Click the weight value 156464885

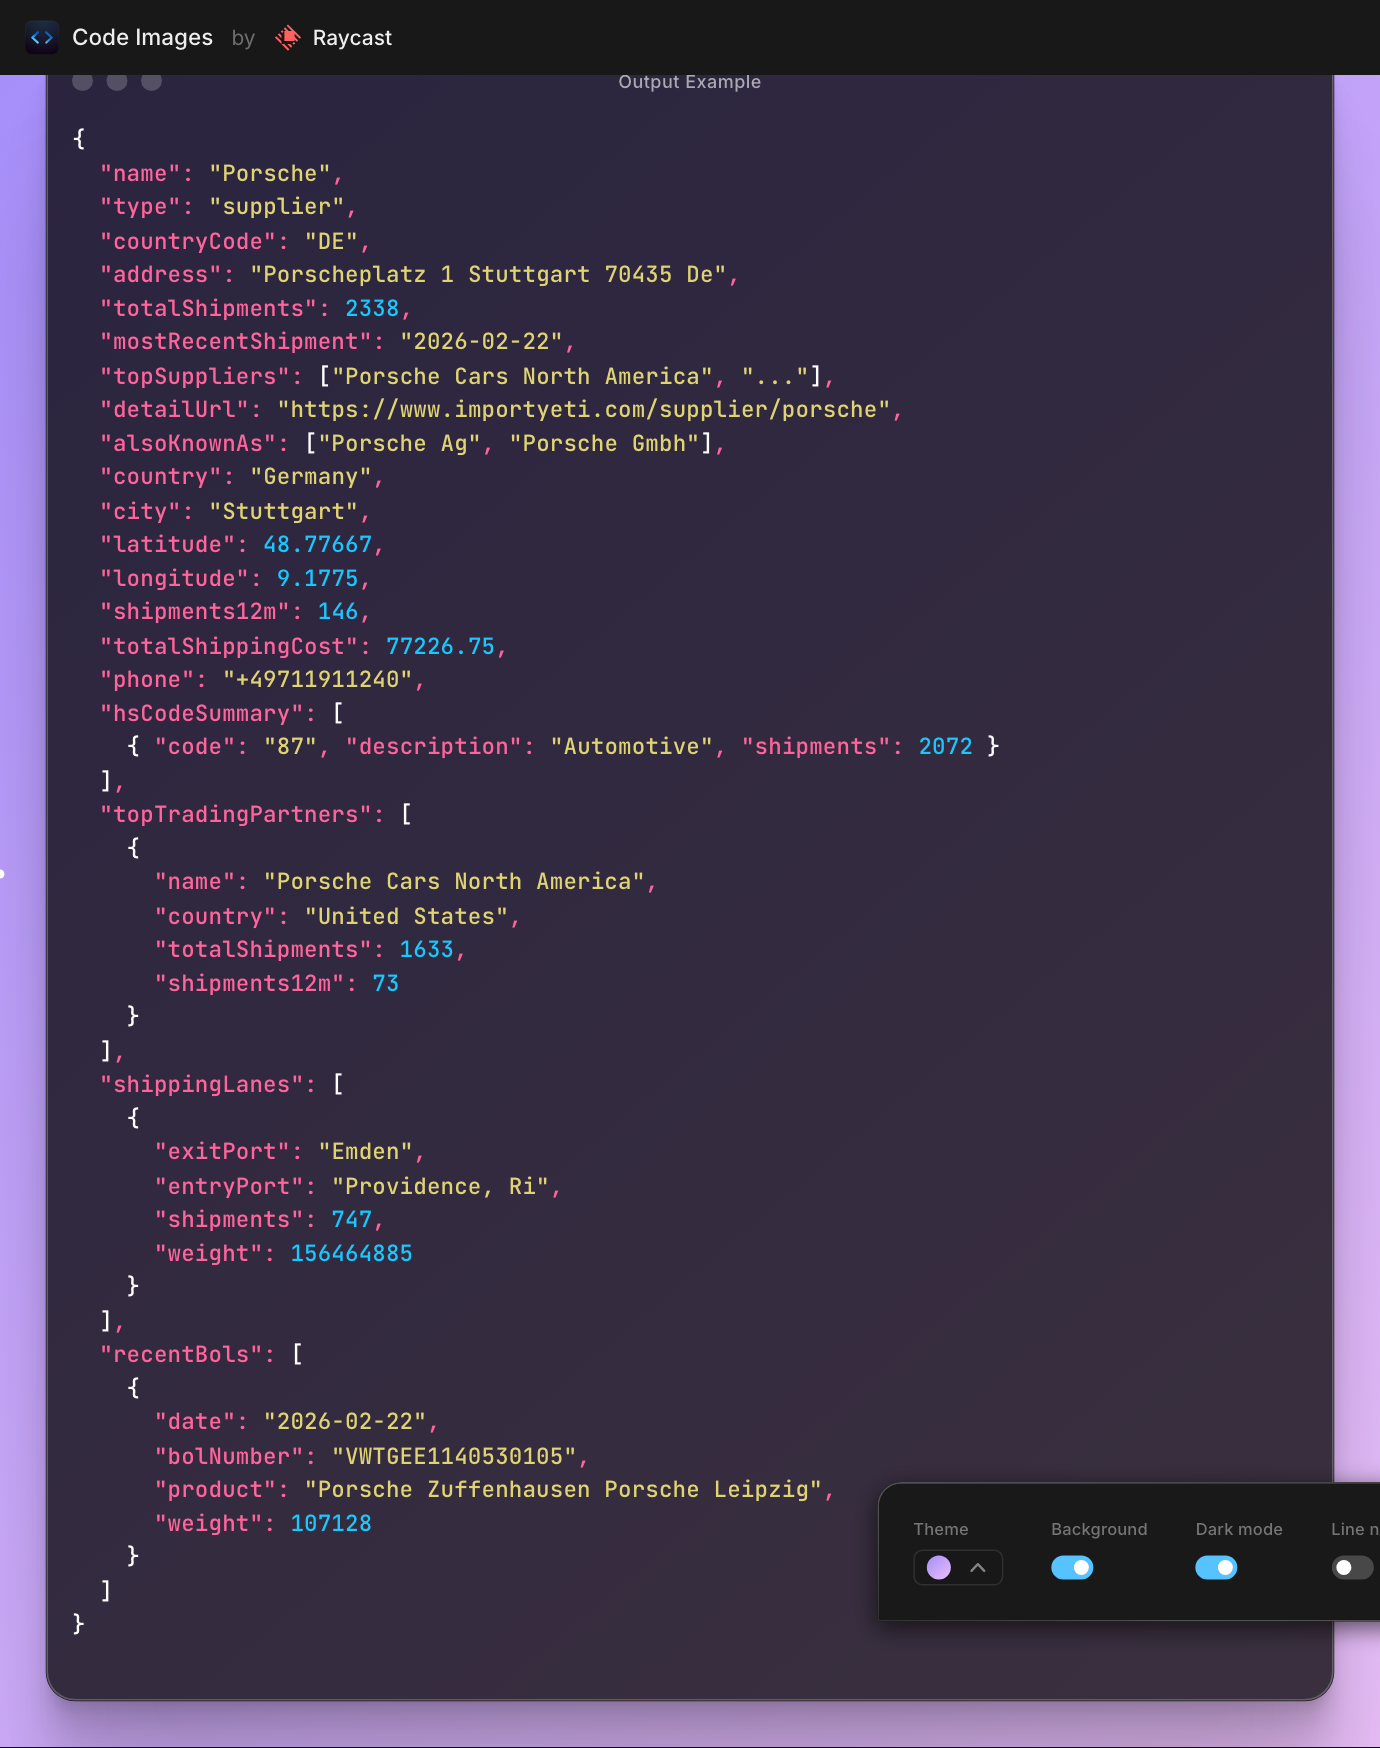point(351,1254)
